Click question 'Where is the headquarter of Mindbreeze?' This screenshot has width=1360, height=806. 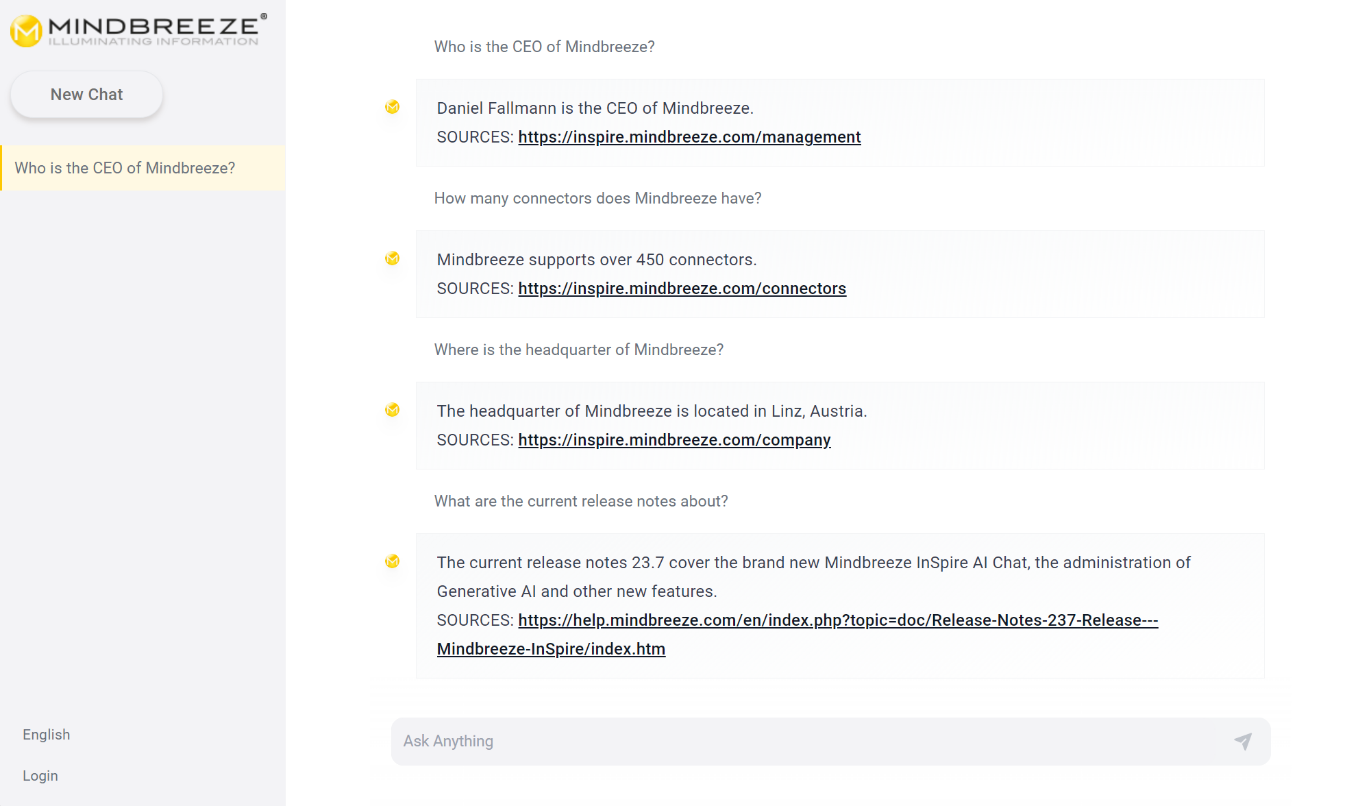(x=579, y=350)
